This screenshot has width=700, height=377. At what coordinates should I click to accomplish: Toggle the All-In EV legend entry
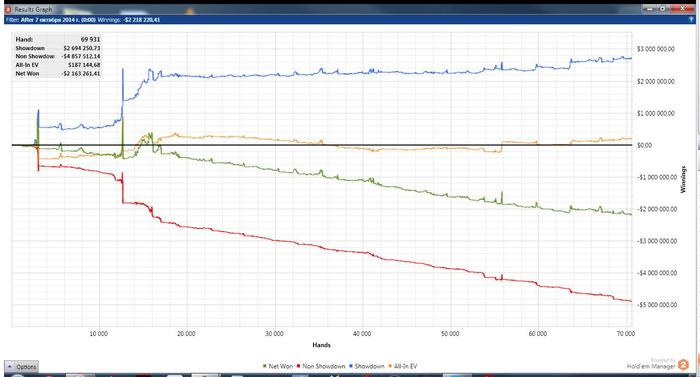tap(403, 366)
